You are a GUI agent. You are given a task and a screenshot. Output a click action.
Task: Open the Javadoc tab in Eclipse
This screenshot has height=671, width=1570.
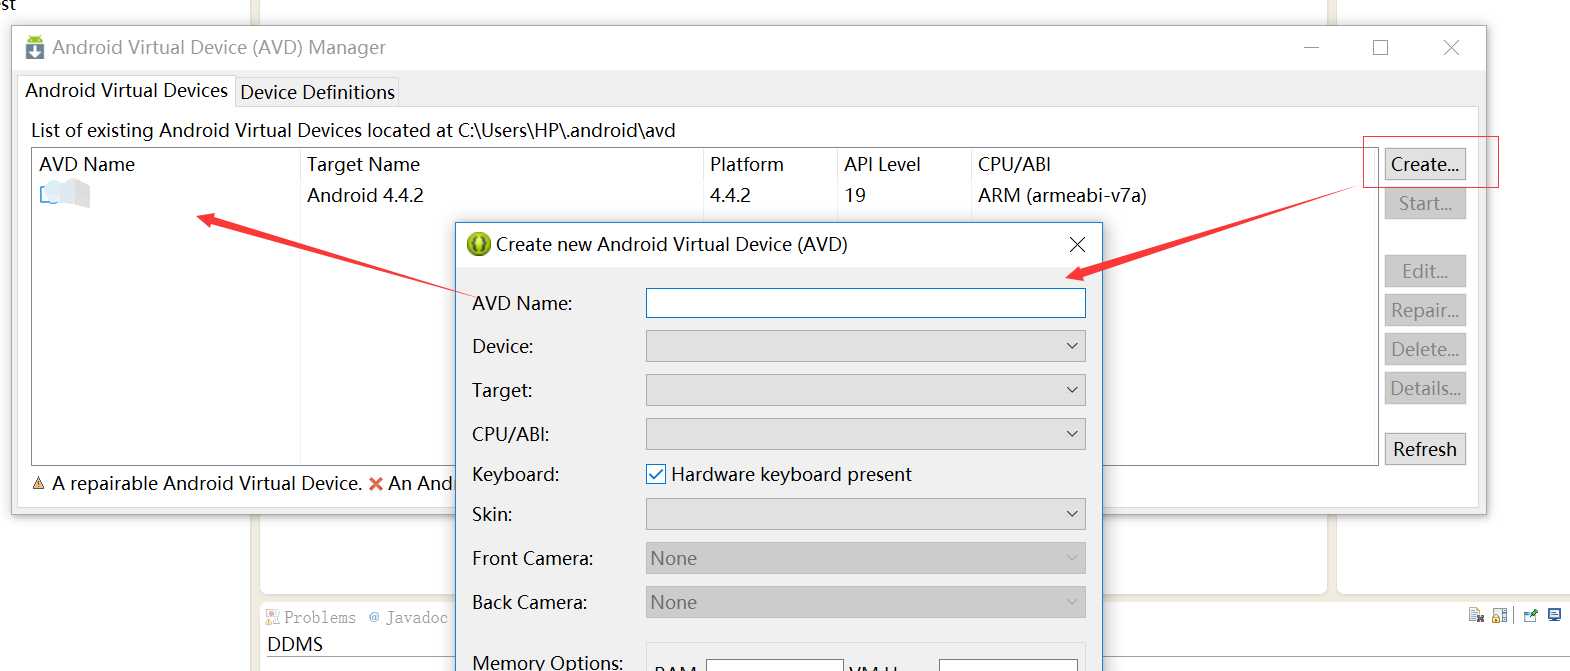pos(408,617)
